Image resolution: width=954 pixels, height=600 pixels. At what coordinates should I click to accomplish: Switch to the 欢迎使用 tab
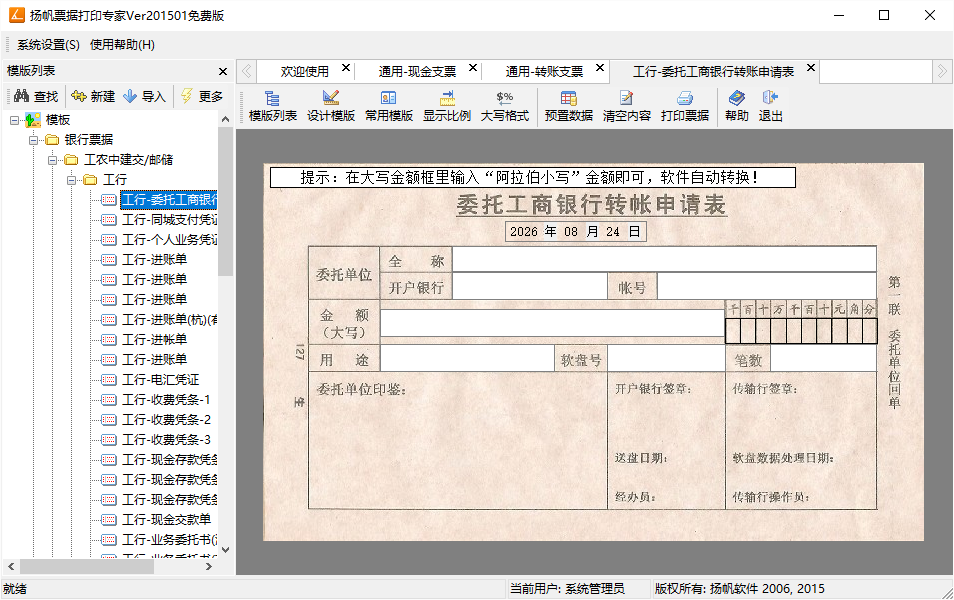click(x=304, y=72)
